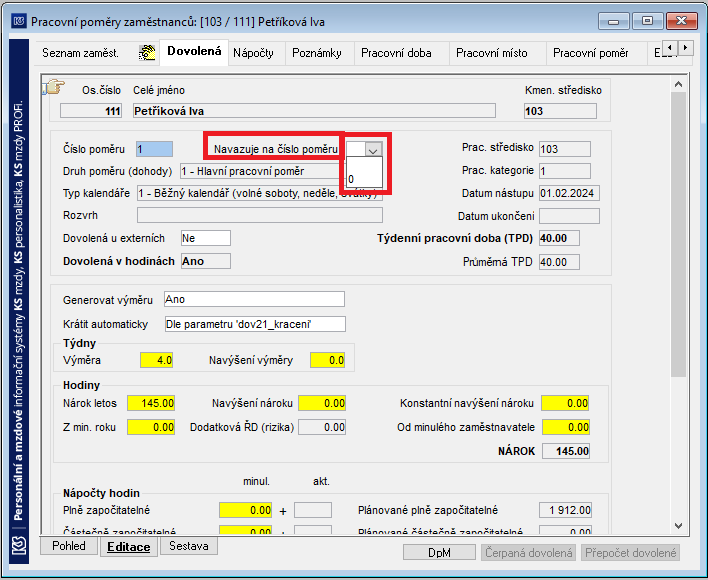Click the Prac. kategorie field
Image resolution: width=708 pixels, height=580 pixels.
(x=565, y=171)
